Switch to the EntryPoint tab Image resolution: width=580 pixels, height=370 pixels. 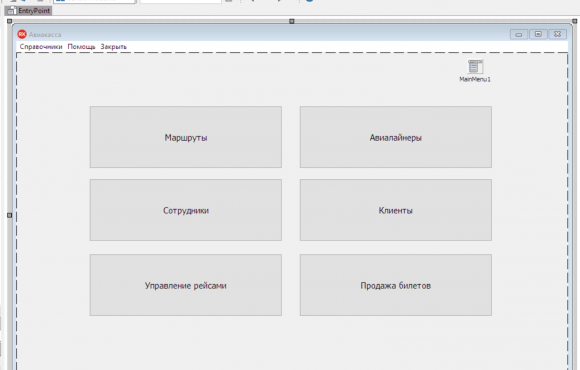28,11
